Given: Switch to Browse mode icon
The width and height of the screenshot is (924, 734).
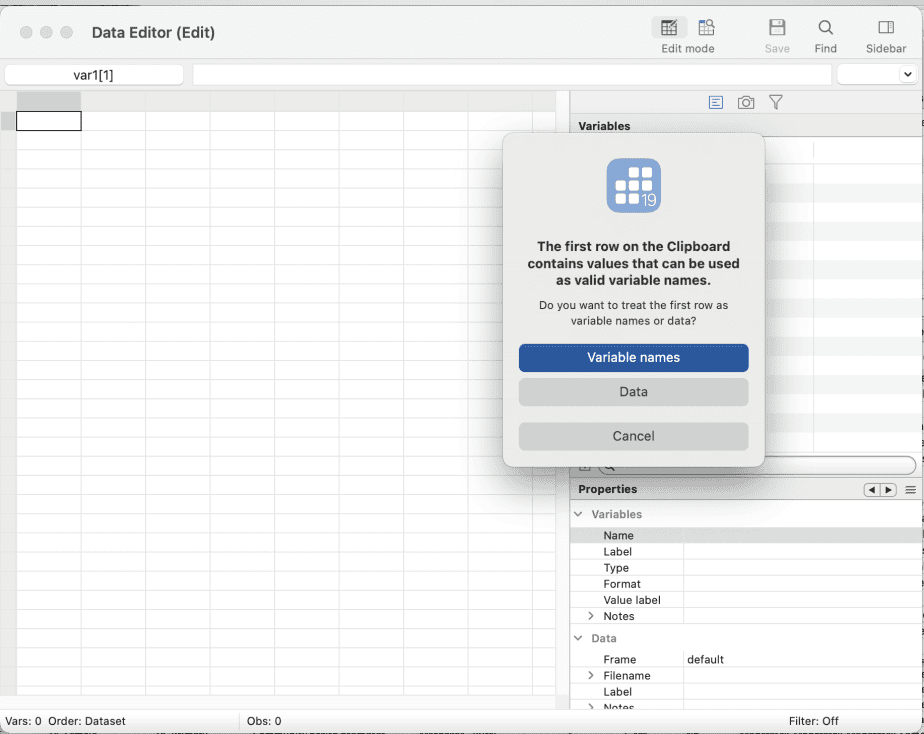Looking at the screenshot, I should pyautogui.click(x=706, y=28).
